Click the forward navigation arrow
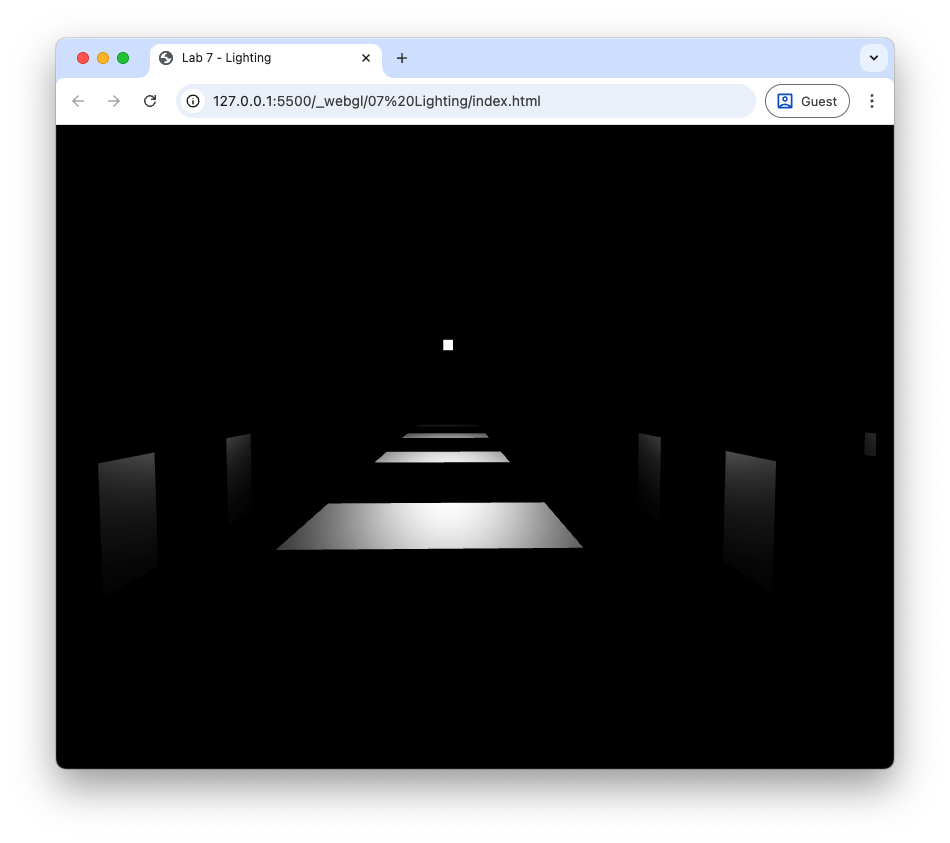The height and width of the screenshot is (843, 950). (x=114, y=101)
